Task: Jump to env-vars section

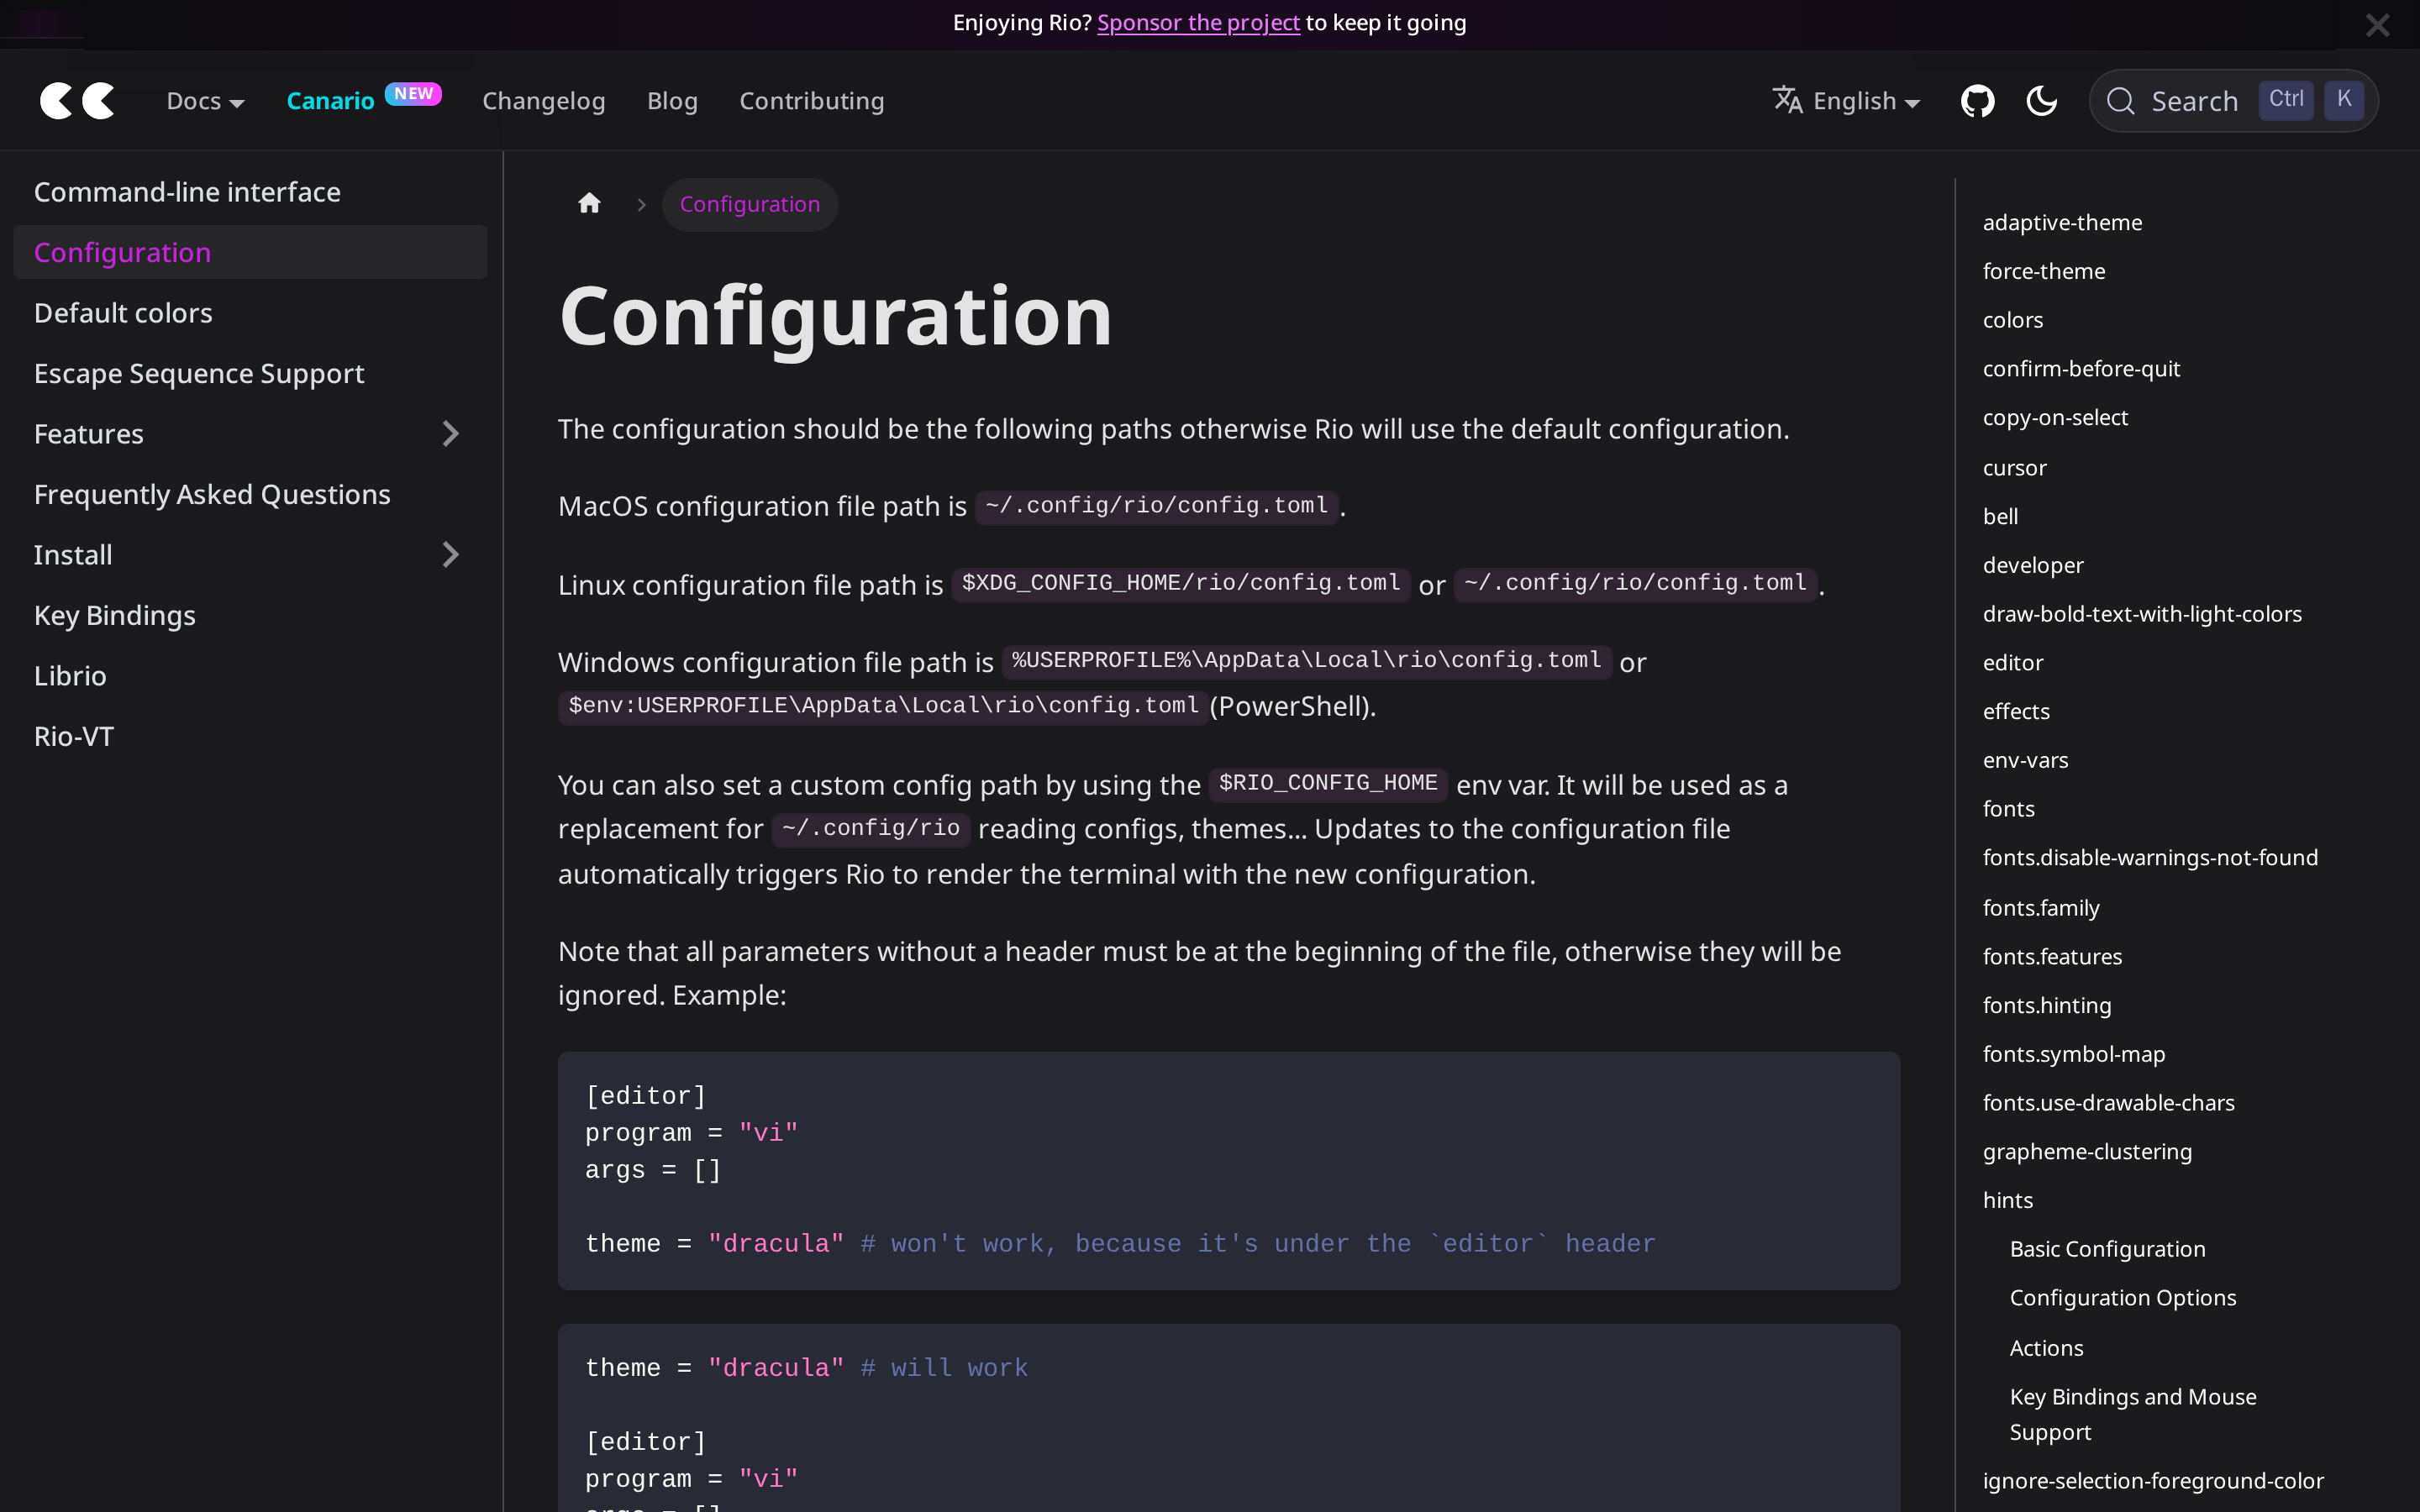Action: pyautogui.click(x=2025, y=760)
